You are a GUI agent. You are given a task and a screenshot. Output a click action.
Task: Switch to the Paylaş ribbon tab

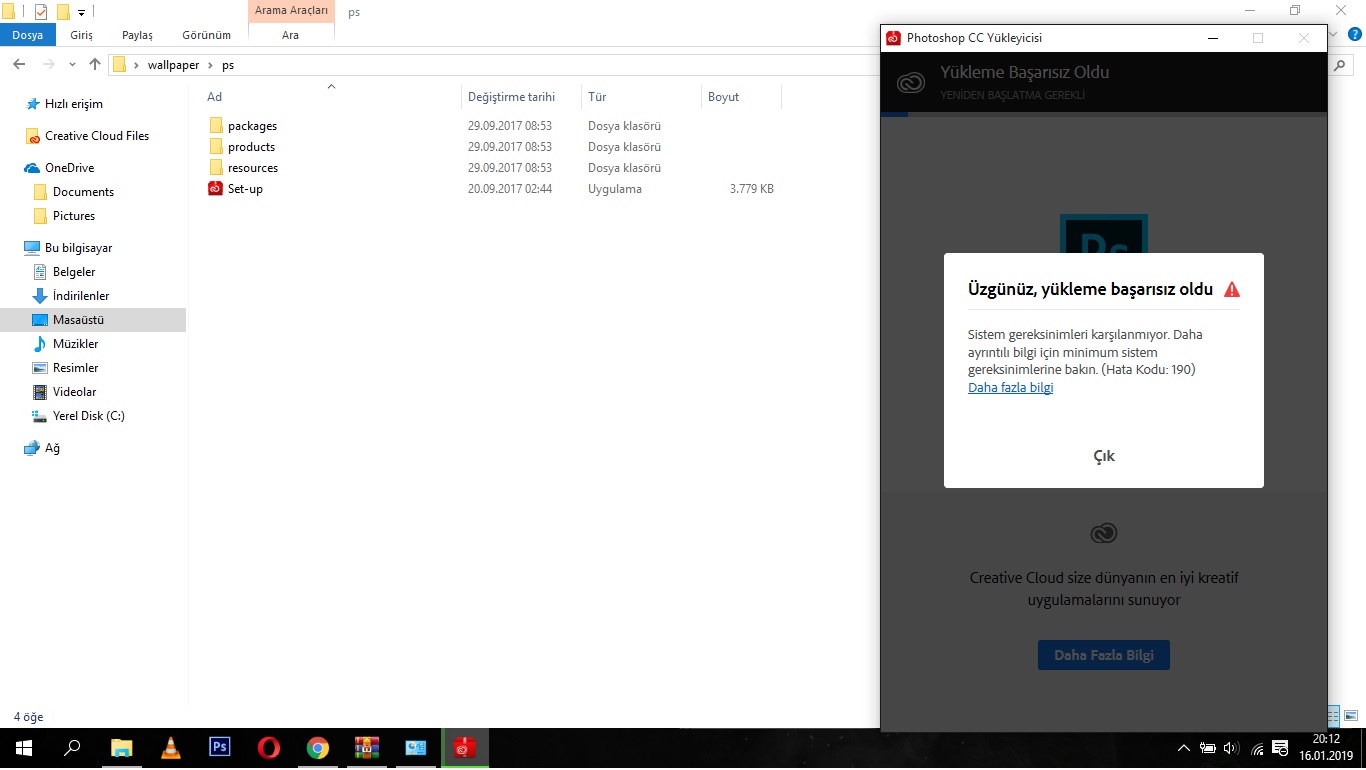click(x=137, y=35)
